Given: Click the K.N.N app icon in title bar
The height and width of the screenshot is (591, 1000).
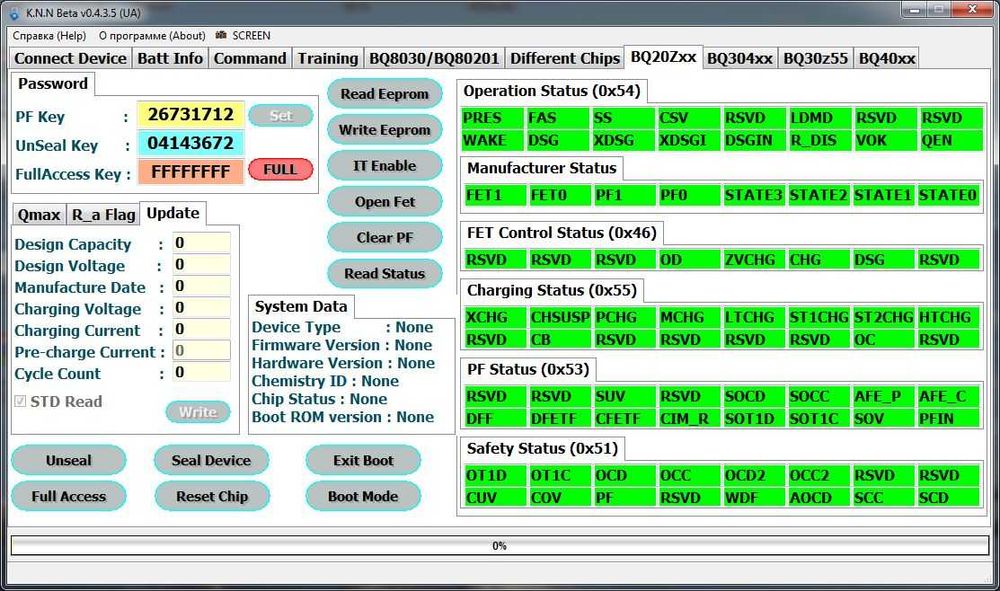Looking at the screenshot, I should tap(14, 13).
